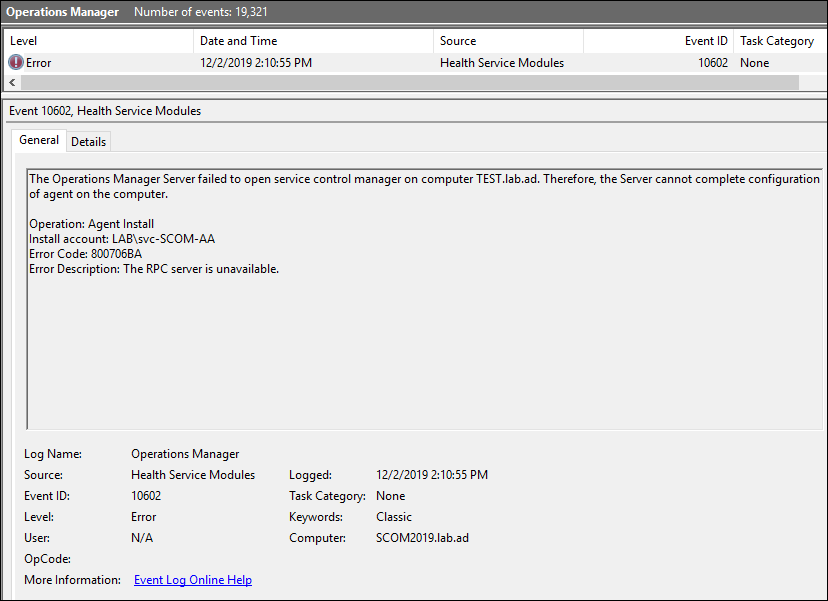The image size is (828, 601).
Task: Sort by the Source column header
Action: click(509, 41)
